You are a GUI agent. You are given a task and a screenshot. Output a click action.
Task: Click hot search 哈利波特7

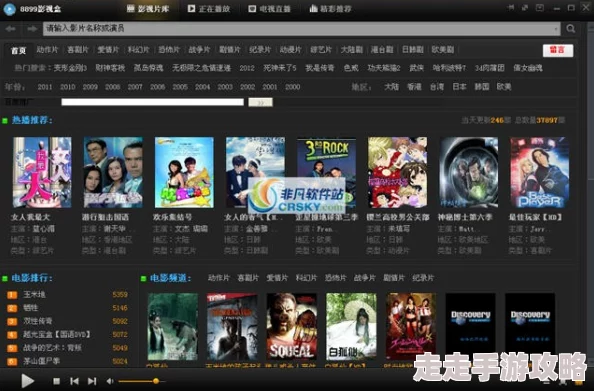click(x=449, y=68)
